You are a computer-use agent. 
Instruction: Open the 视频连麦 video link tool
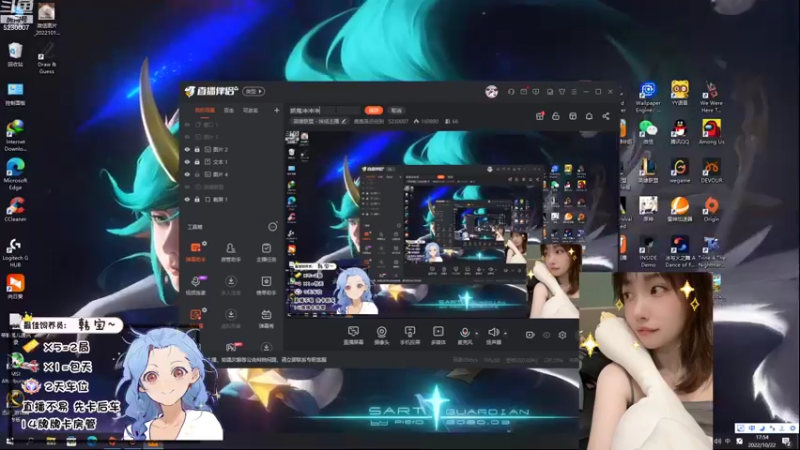click(x=196, y=285)
